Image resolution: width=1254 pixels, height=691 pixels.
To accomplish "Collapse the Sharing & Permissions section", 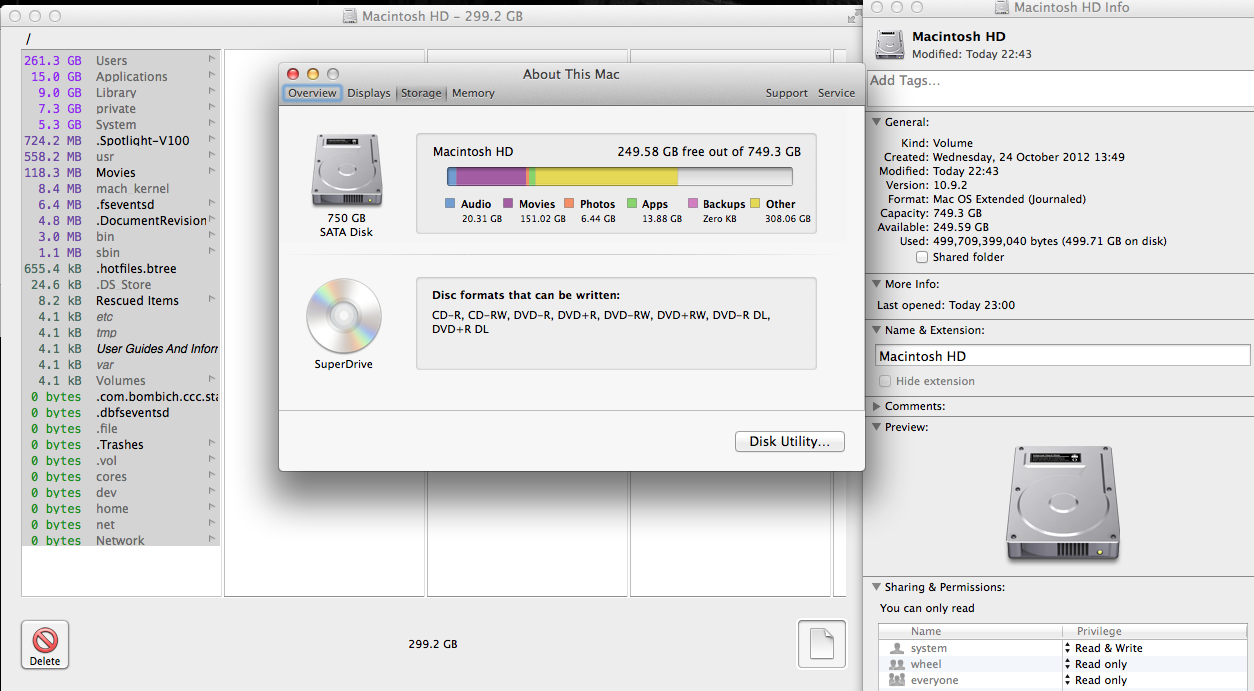I will click(876, 587).
